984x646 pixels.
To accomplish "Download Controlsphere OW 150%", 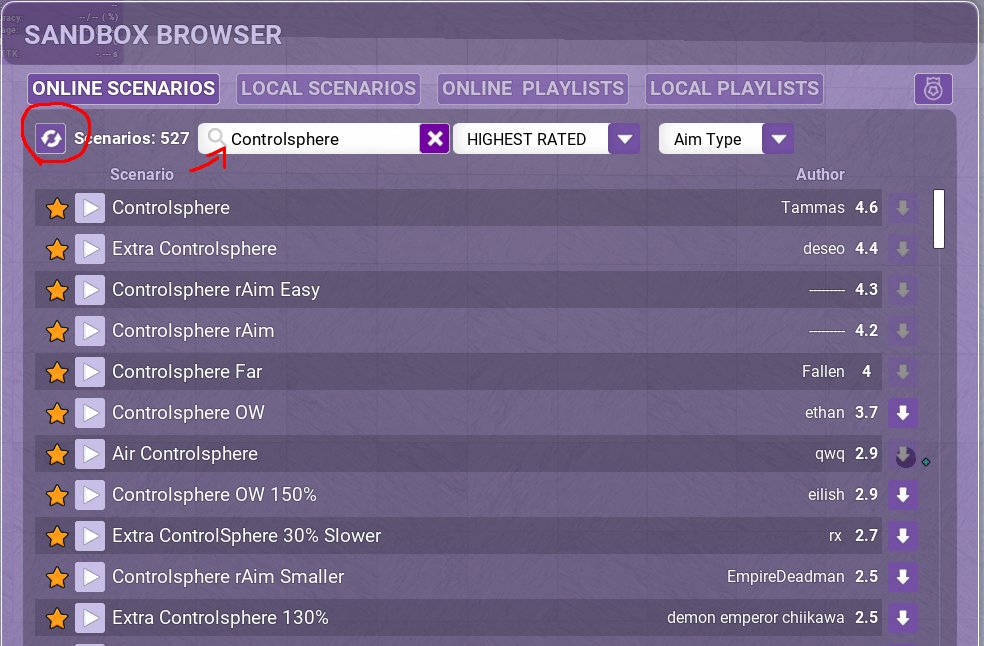I will click(903, 495).
